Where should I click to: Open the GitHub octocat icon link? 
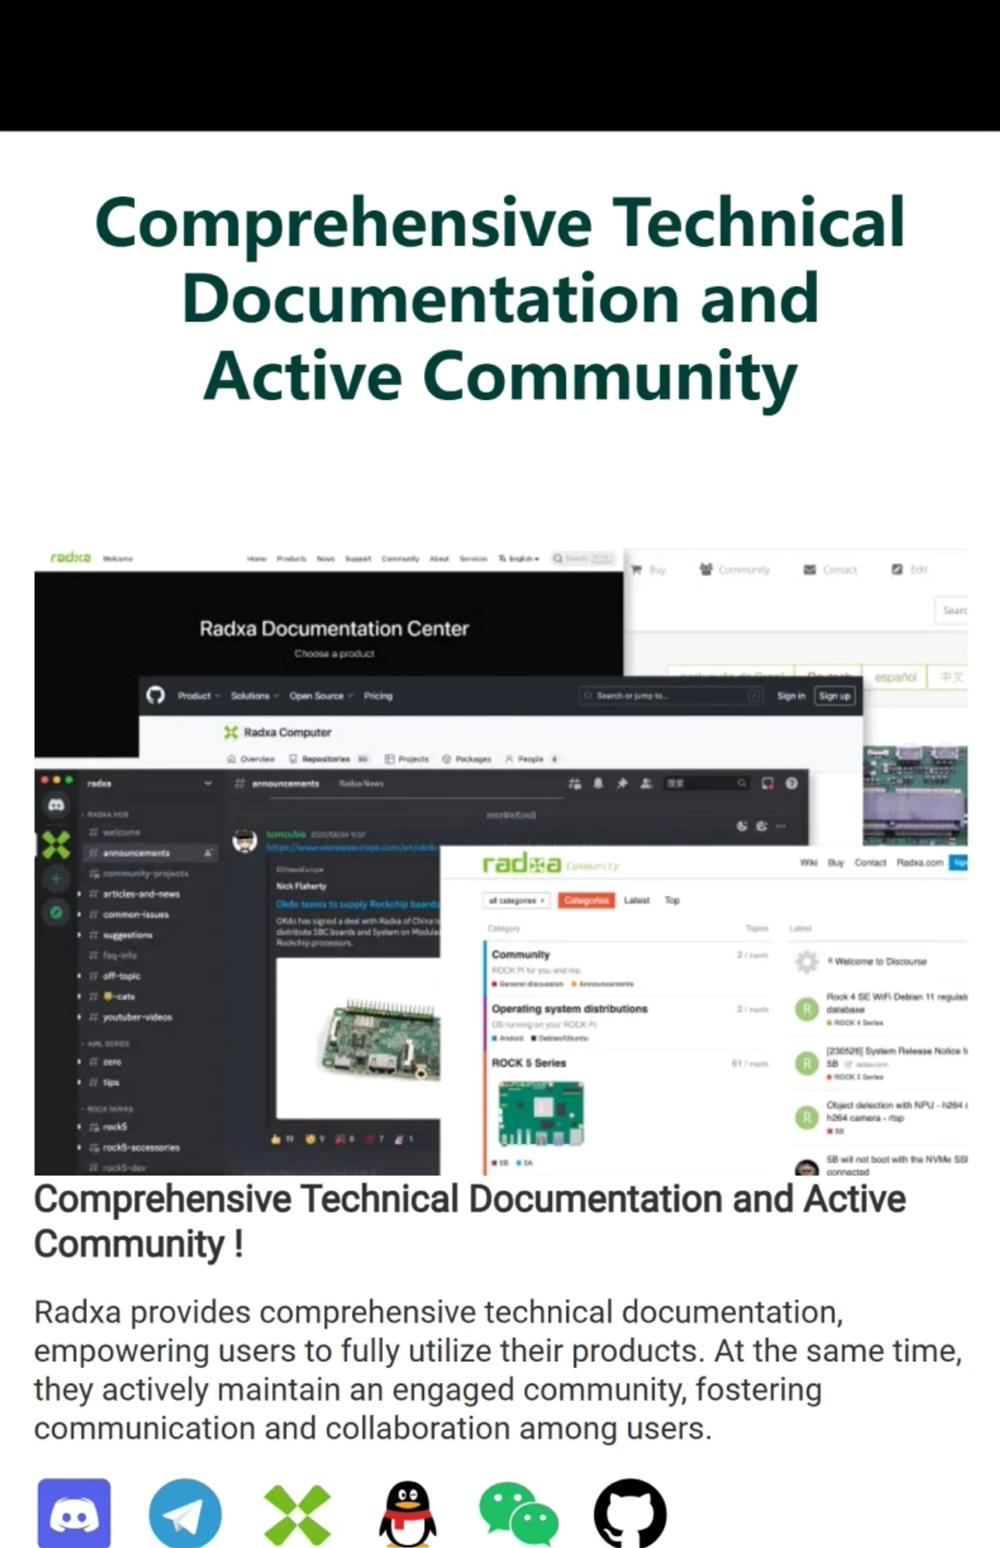click(630, 1514)
